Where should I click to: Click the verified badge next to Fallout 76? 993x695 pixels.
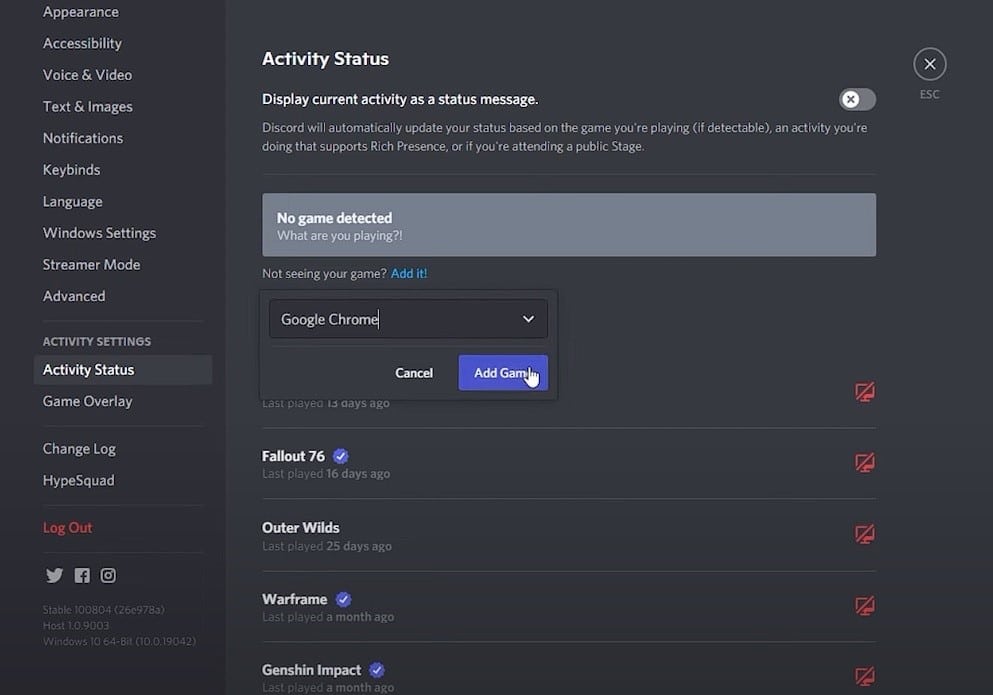click(x=341, y=456)
